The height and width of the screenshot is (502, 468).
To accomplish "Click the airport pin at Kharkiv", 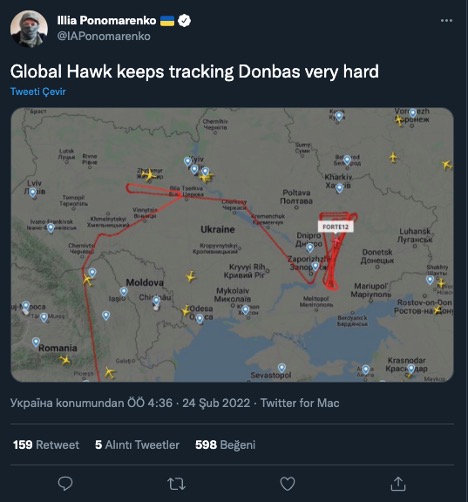I will pyautogui.click(x=339, y=188).
